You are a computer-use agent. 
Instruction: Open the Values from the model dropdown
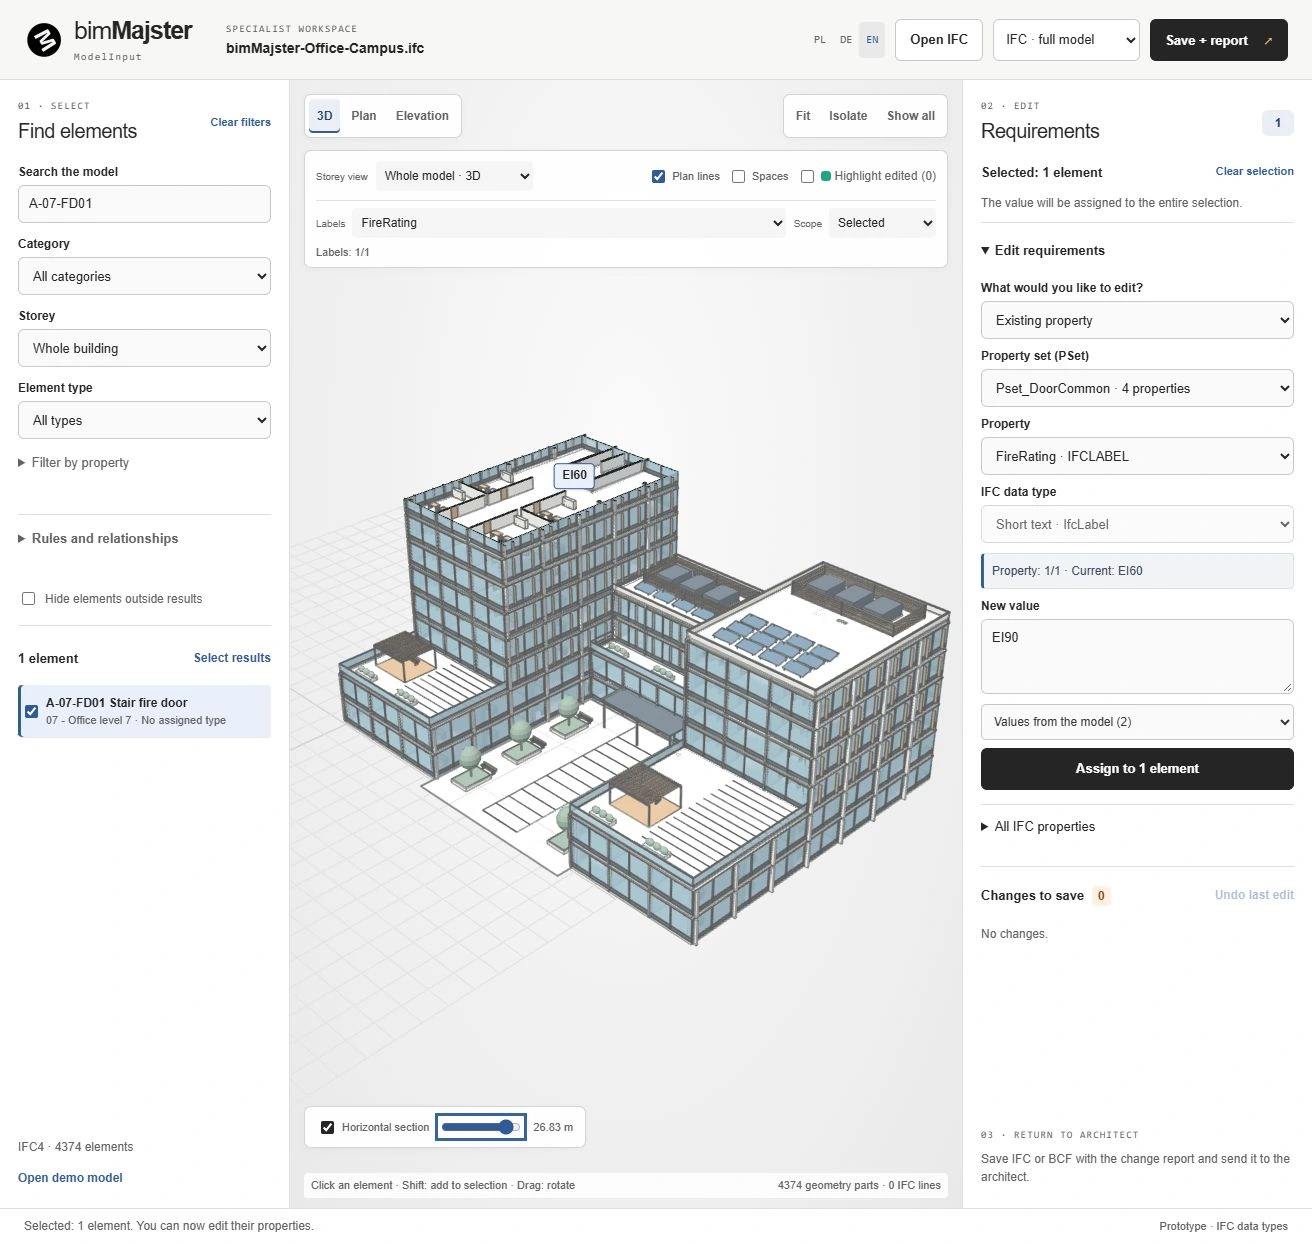tap(1137, 722)
